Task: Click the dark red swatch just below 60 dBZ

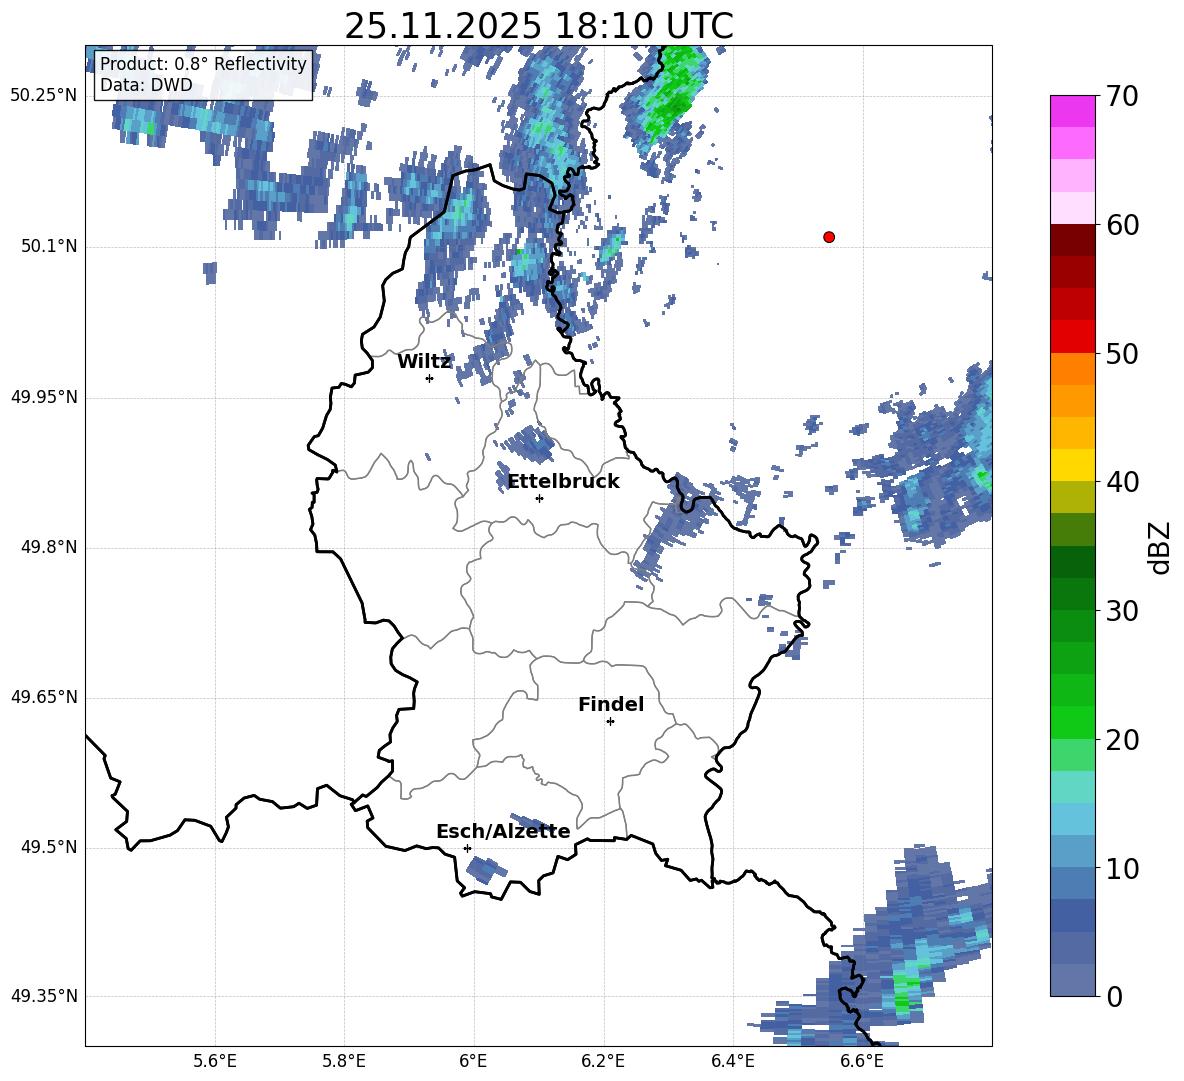Action: 1072,240
